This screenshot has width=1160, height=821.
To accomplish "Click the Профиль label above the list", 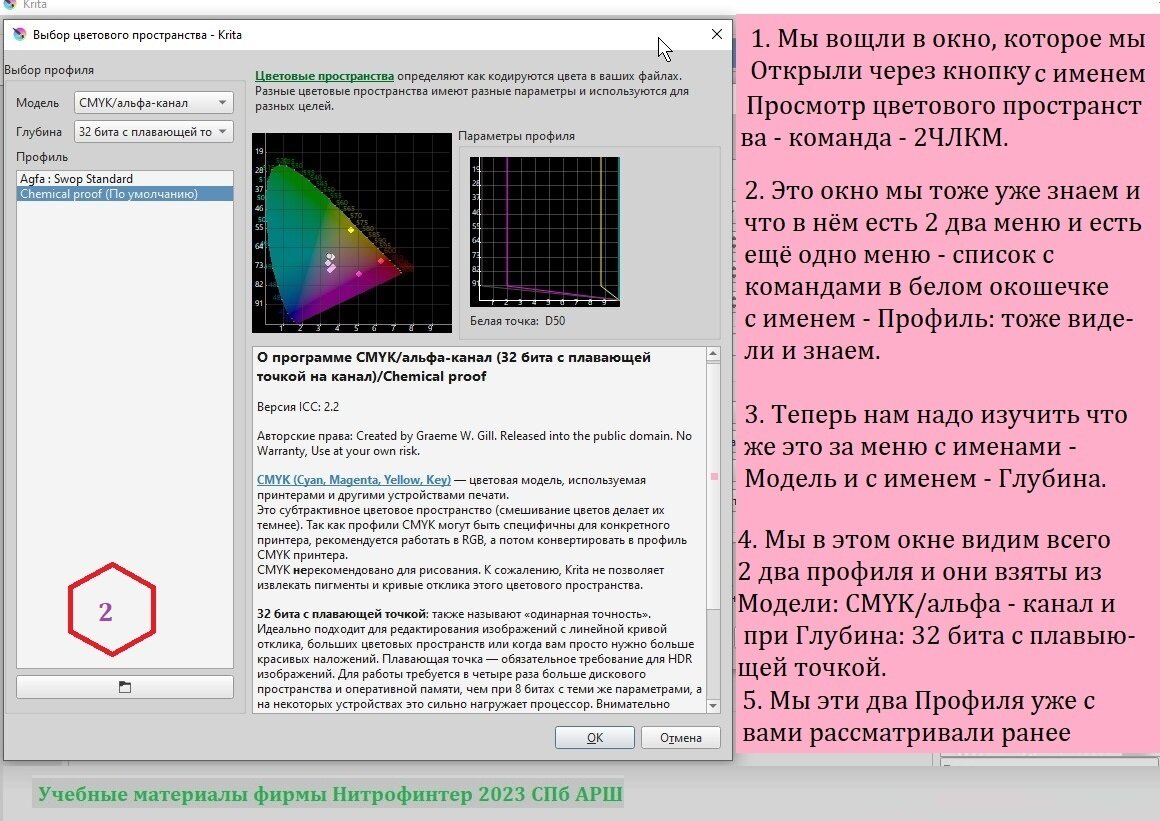I will 42,157.
